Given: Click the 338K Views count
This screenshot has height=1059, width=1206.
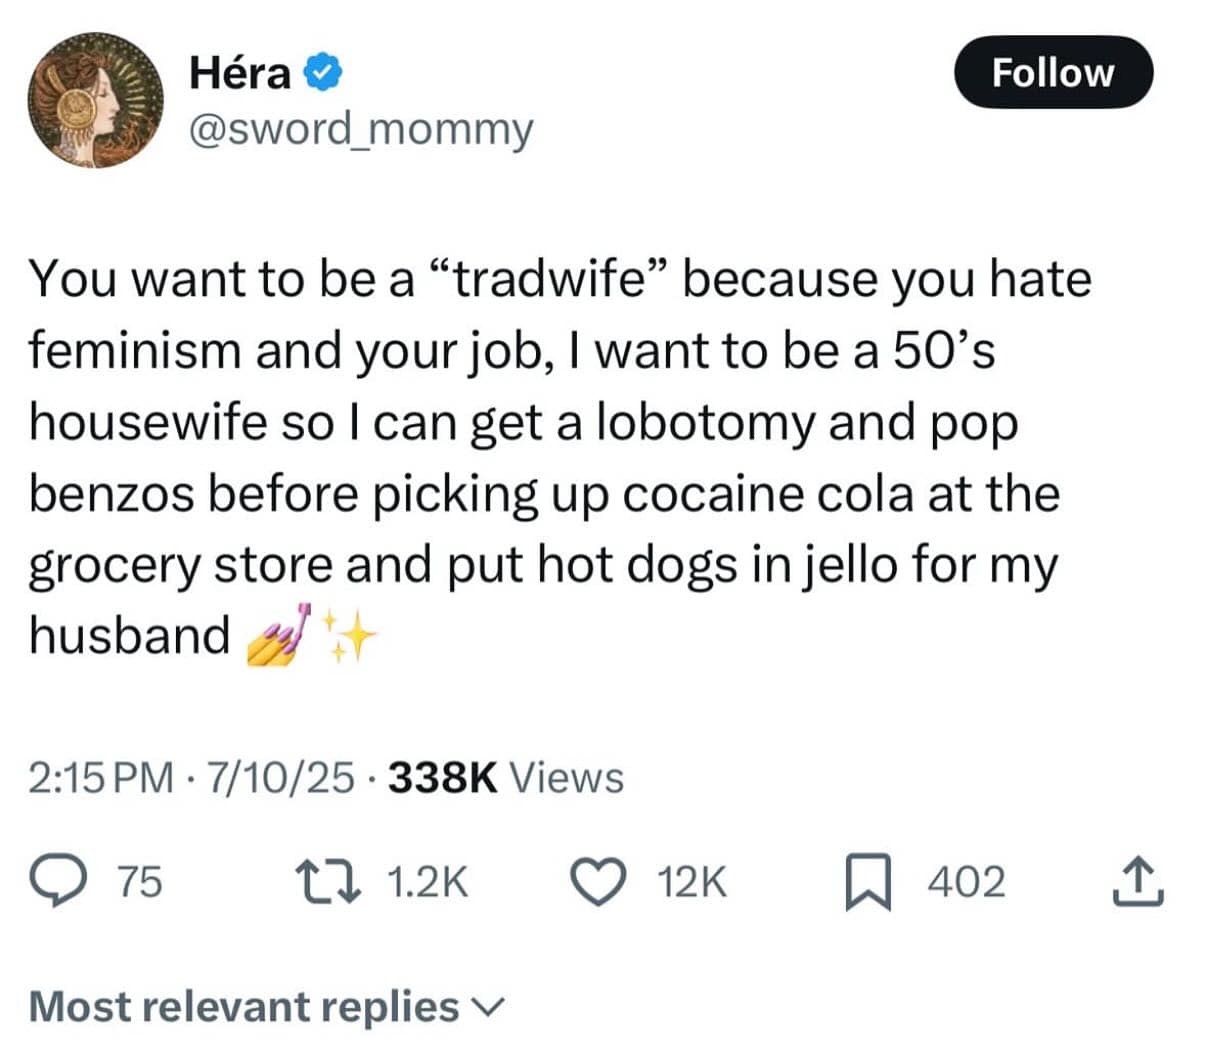Looking at the screenshot, I should click(505, 777).
